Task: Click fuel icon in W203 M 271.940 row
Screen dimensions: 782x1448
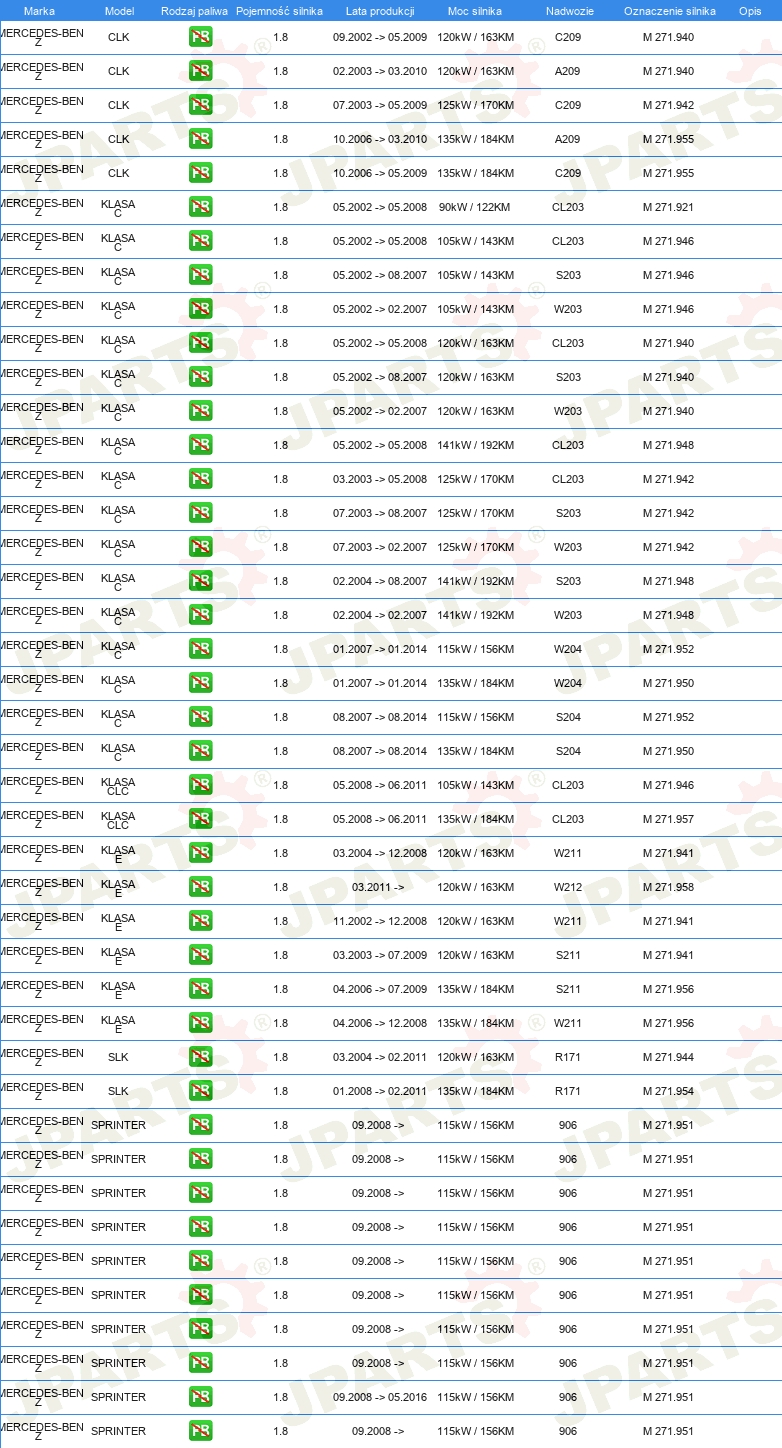Action: point(200,411)
